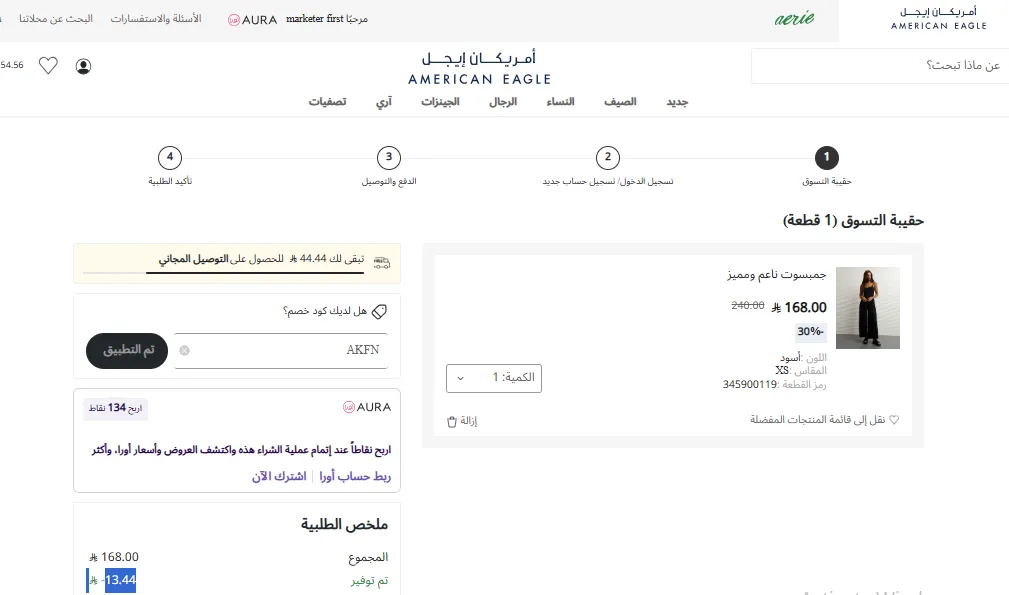The image size is (1009, 595).
Task: Open the الجينزات menu
Action: [440, 102]
